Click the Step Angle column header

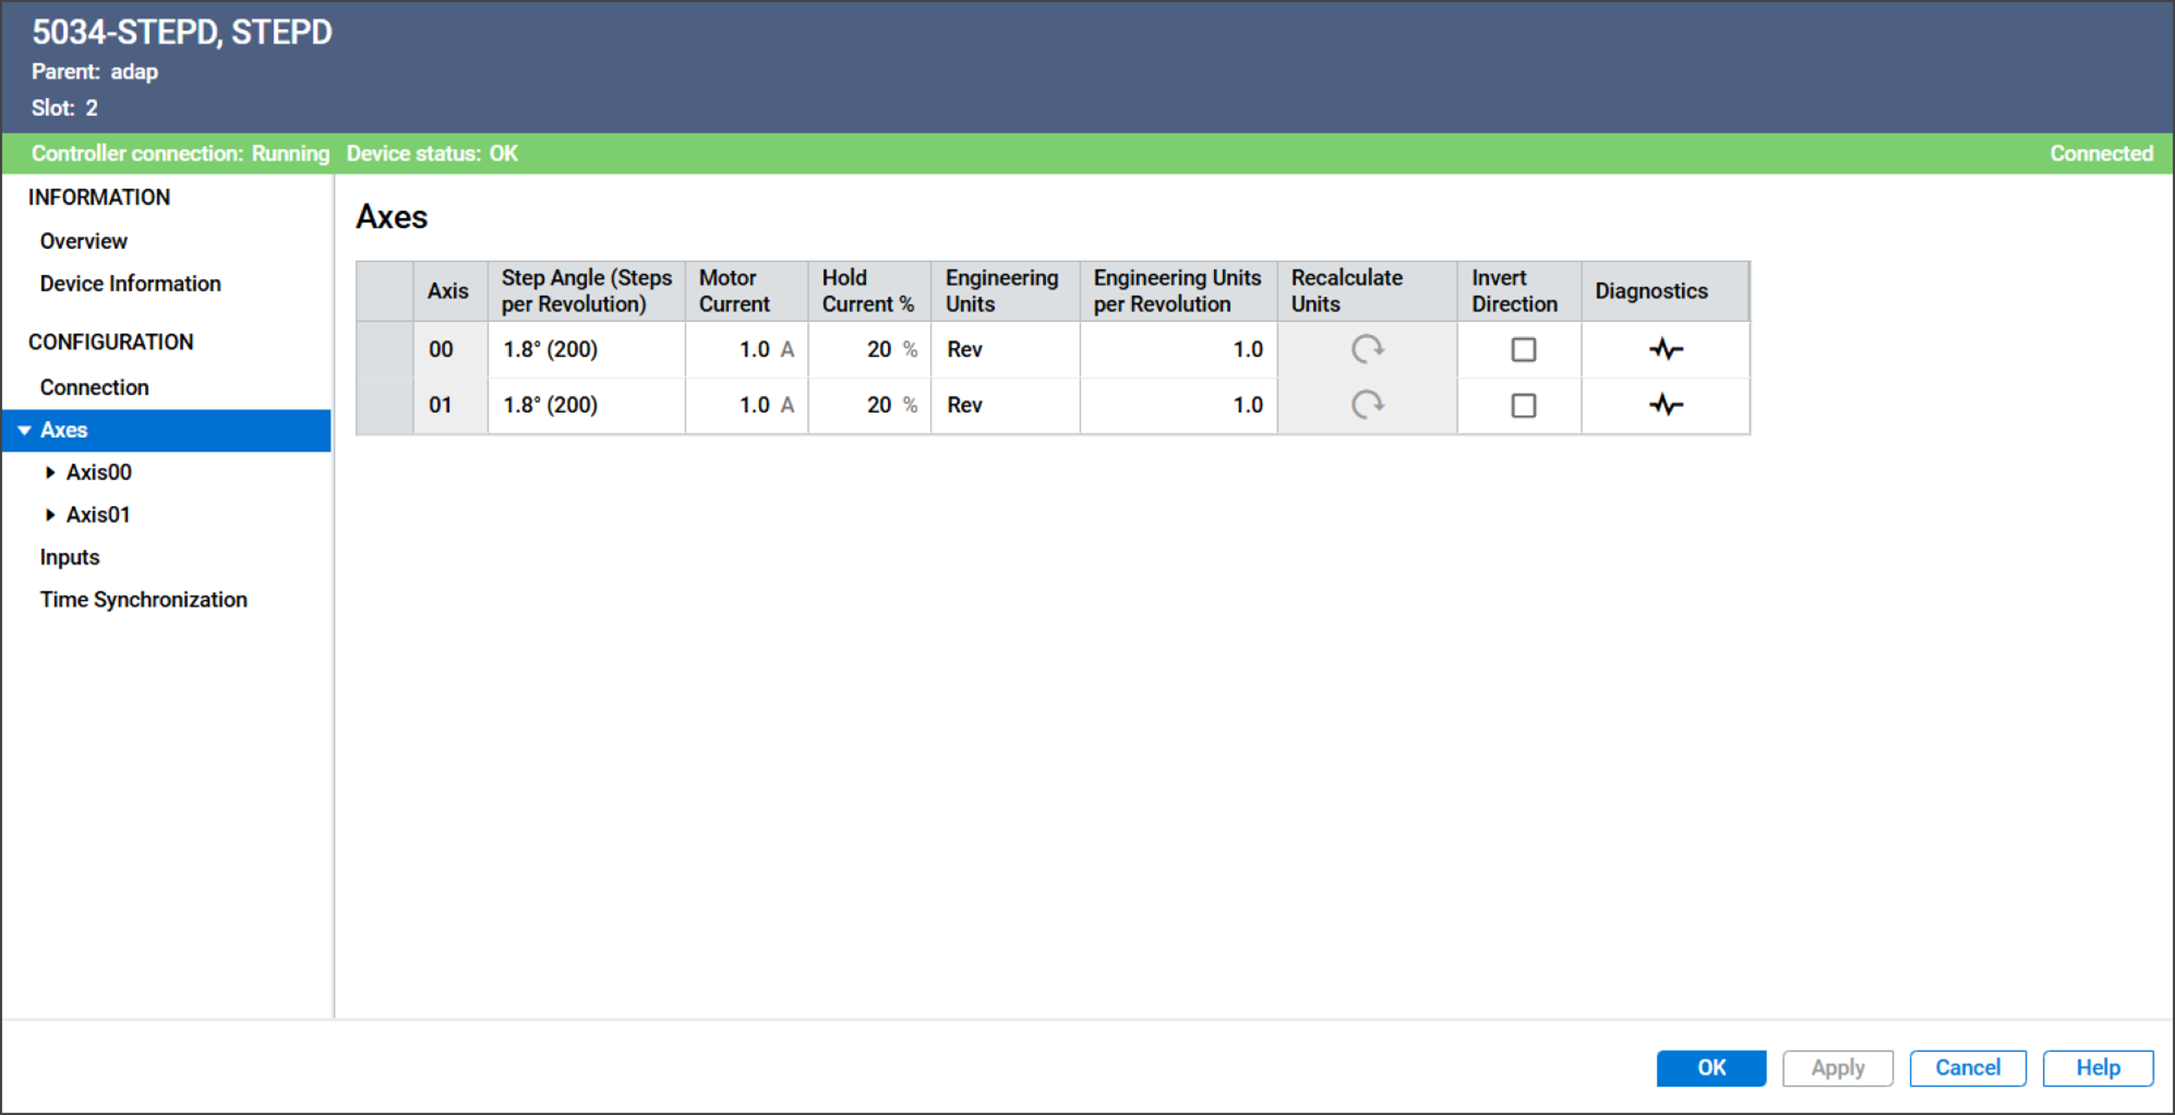click(586, 291)
